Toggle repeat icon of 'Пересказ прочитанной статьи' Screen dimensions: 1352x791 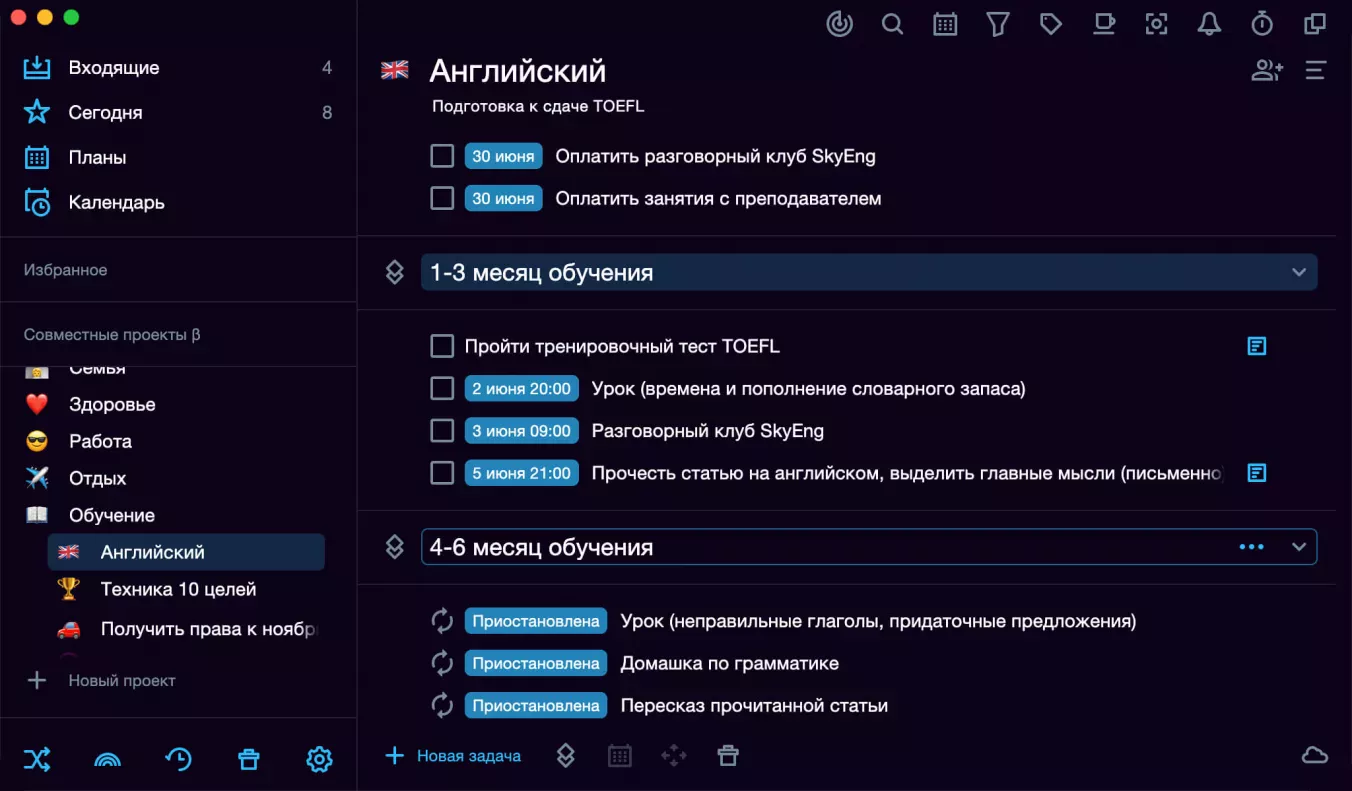442,705
